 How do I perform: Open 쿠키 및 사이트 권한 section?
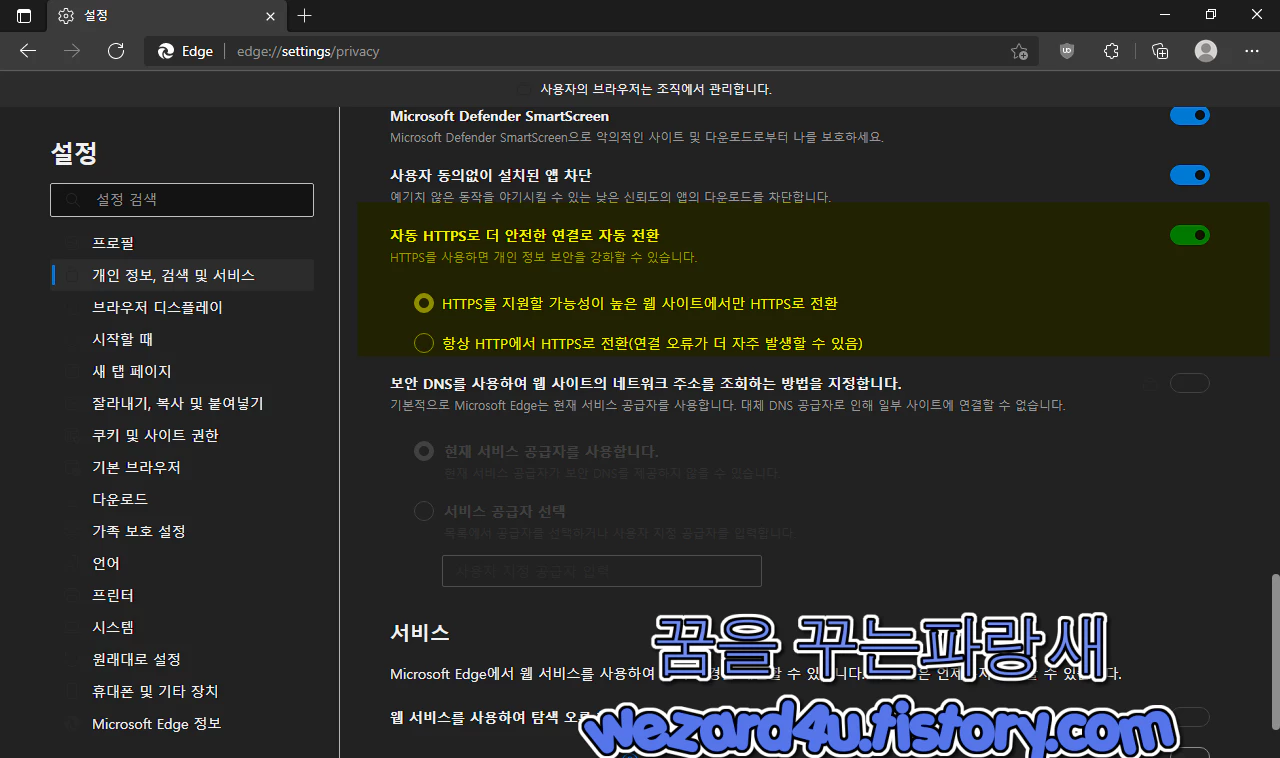182,435
